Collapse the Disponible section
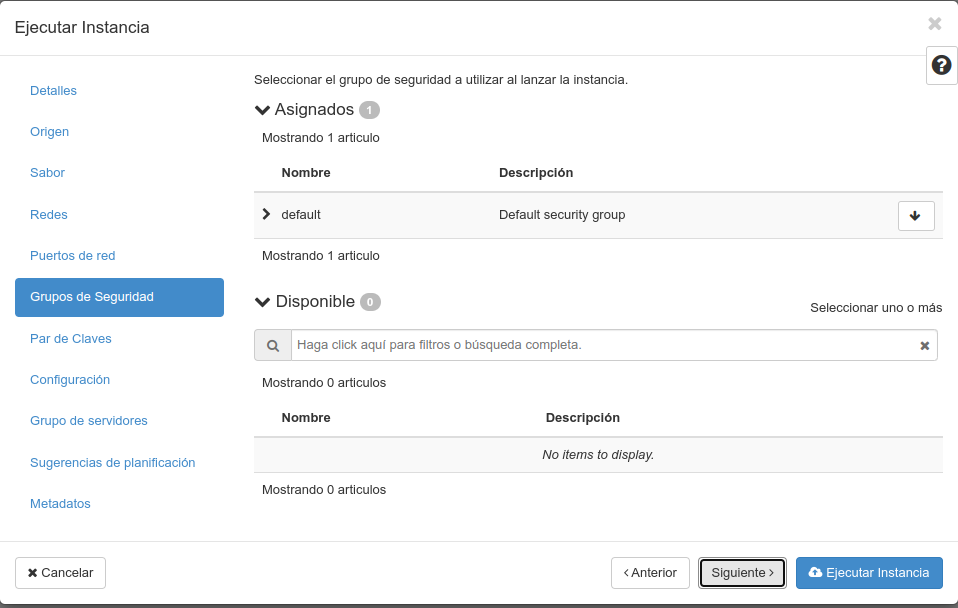Screen dimensions: 958x608 click(262, 301)
